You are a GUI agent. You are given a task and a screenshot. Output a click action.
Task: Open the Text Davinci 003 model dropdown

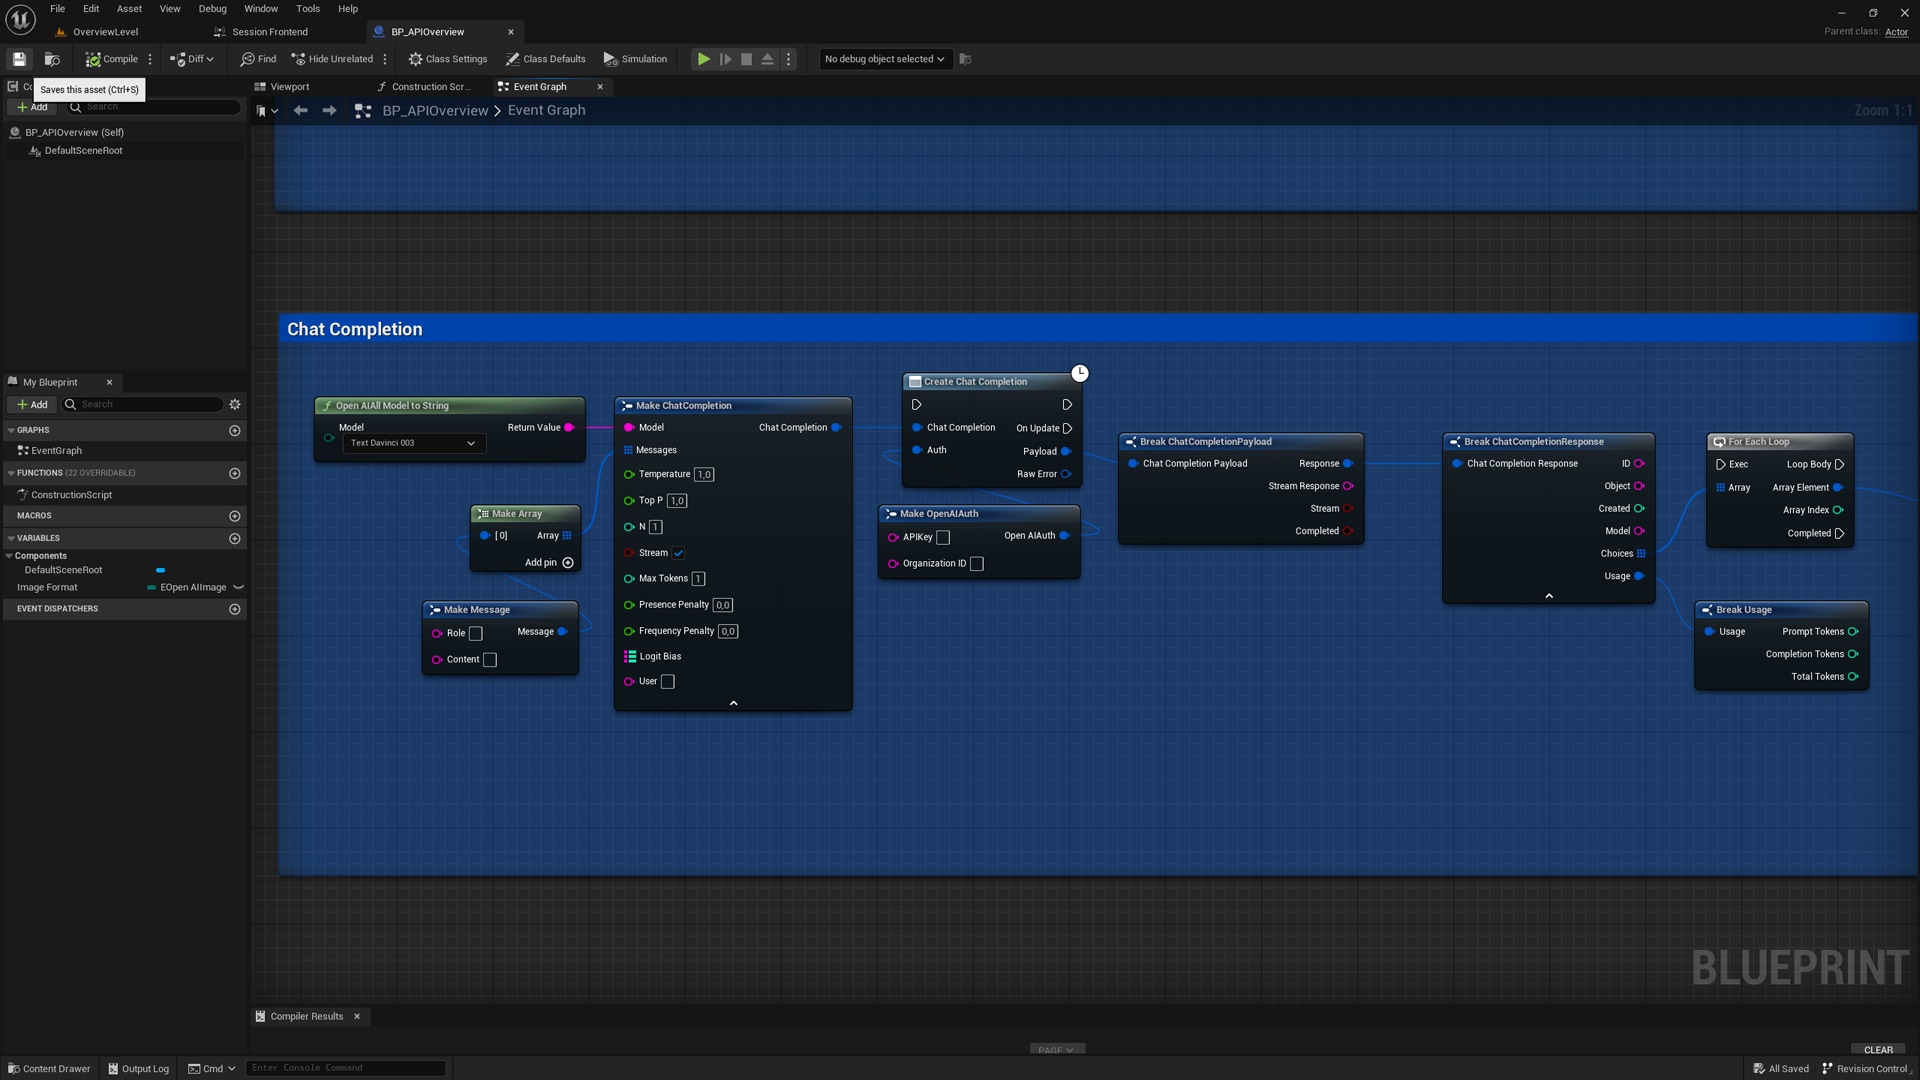(x=413, y=443)
